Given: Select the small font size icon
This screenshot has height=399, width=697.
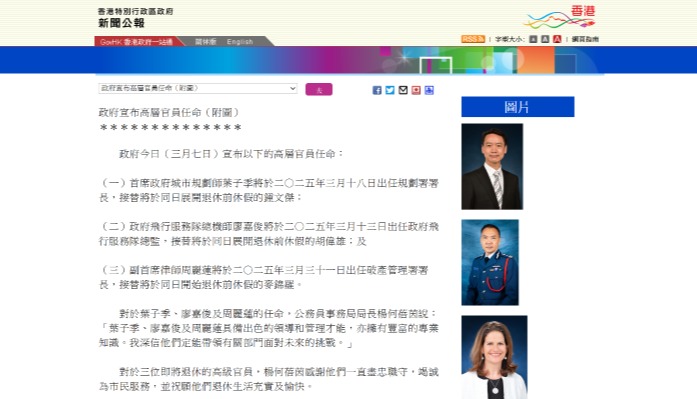Looking at the screenshot, I should [x=533, y=39].
